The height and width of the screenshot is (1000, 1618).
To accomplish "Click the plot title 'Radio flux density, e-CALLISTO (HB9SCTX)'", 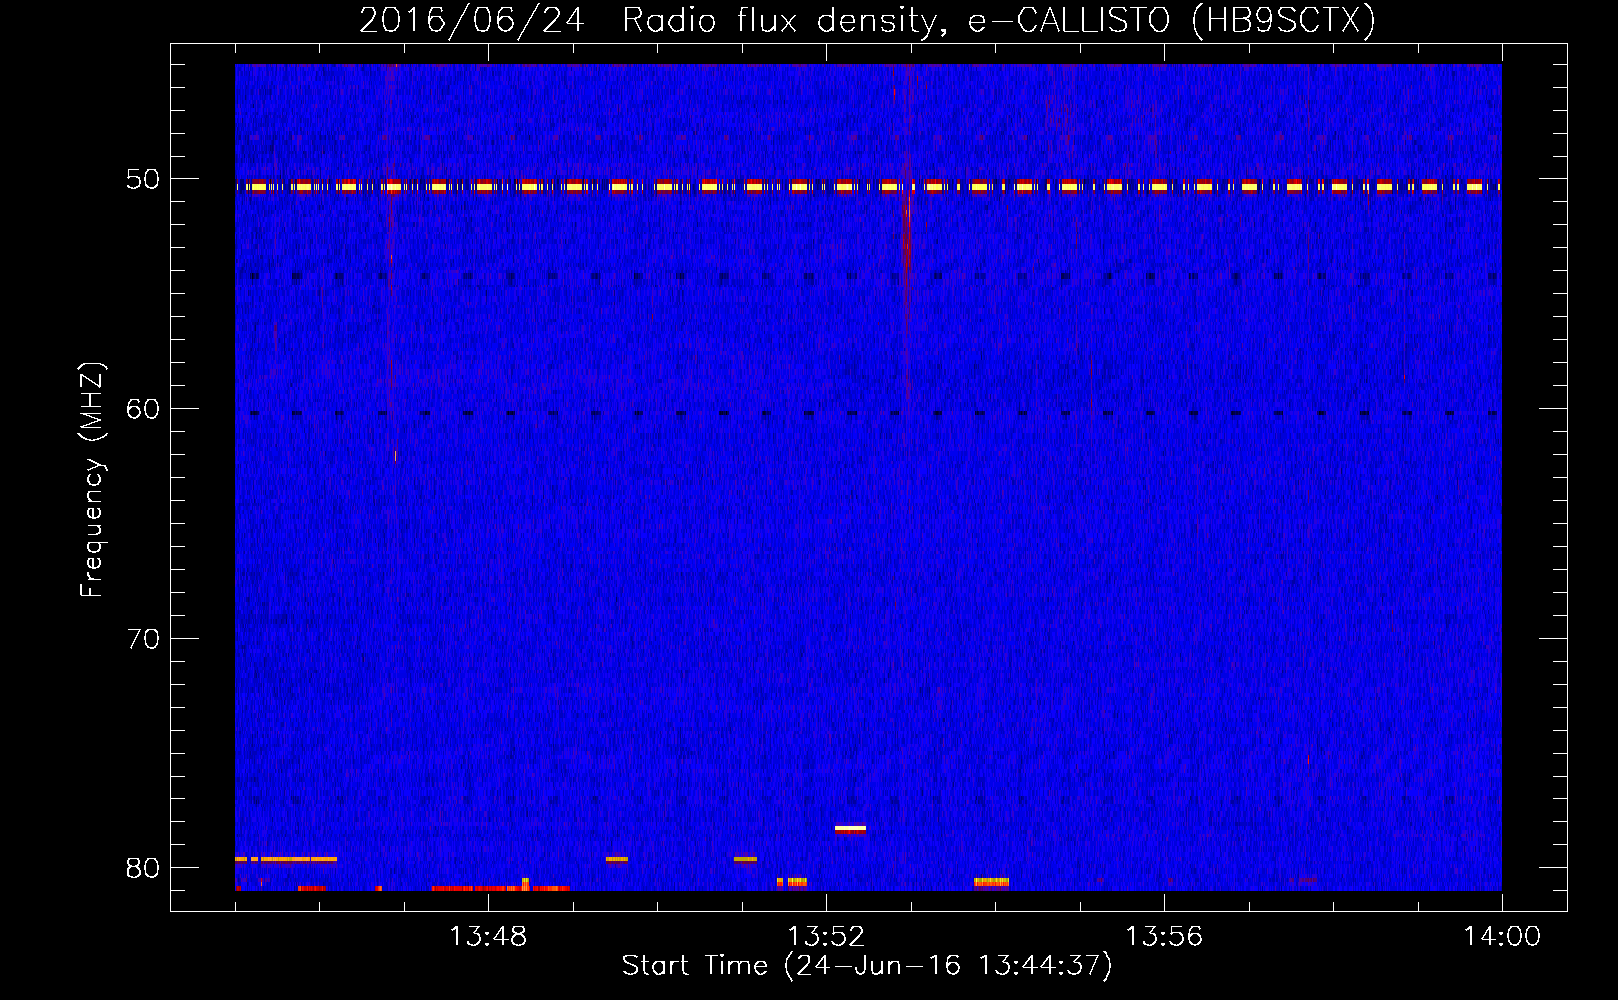I will click(999, 21).
